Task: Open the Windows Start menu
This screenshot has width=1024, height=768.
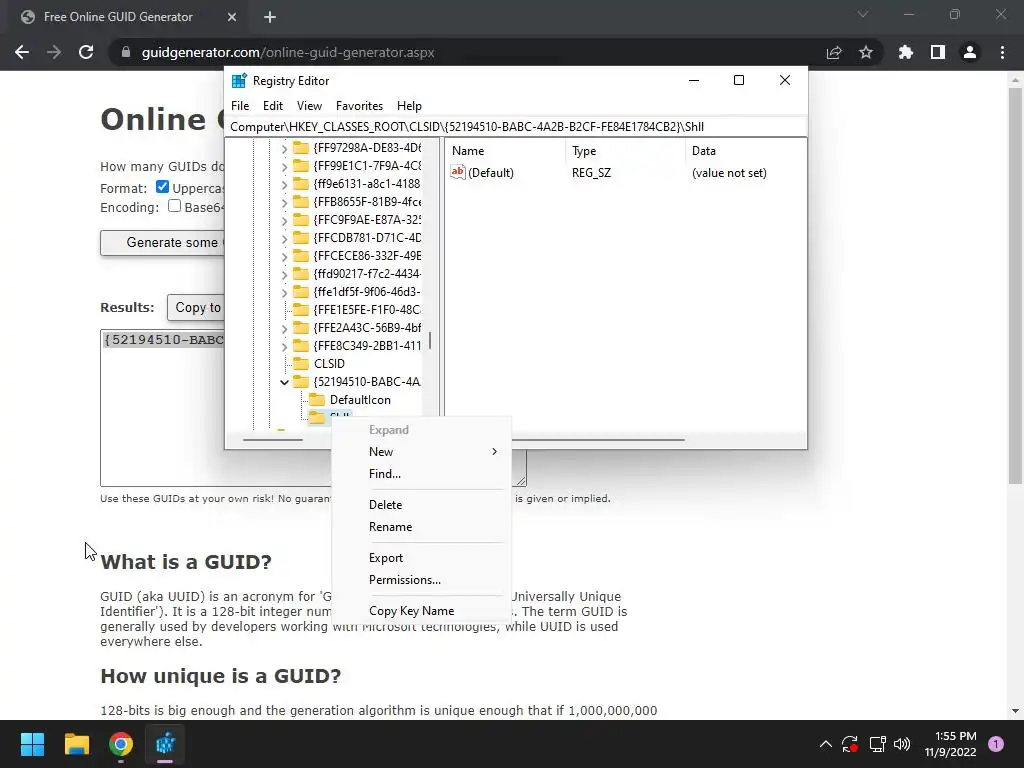Action: click(x=32, y=744)
